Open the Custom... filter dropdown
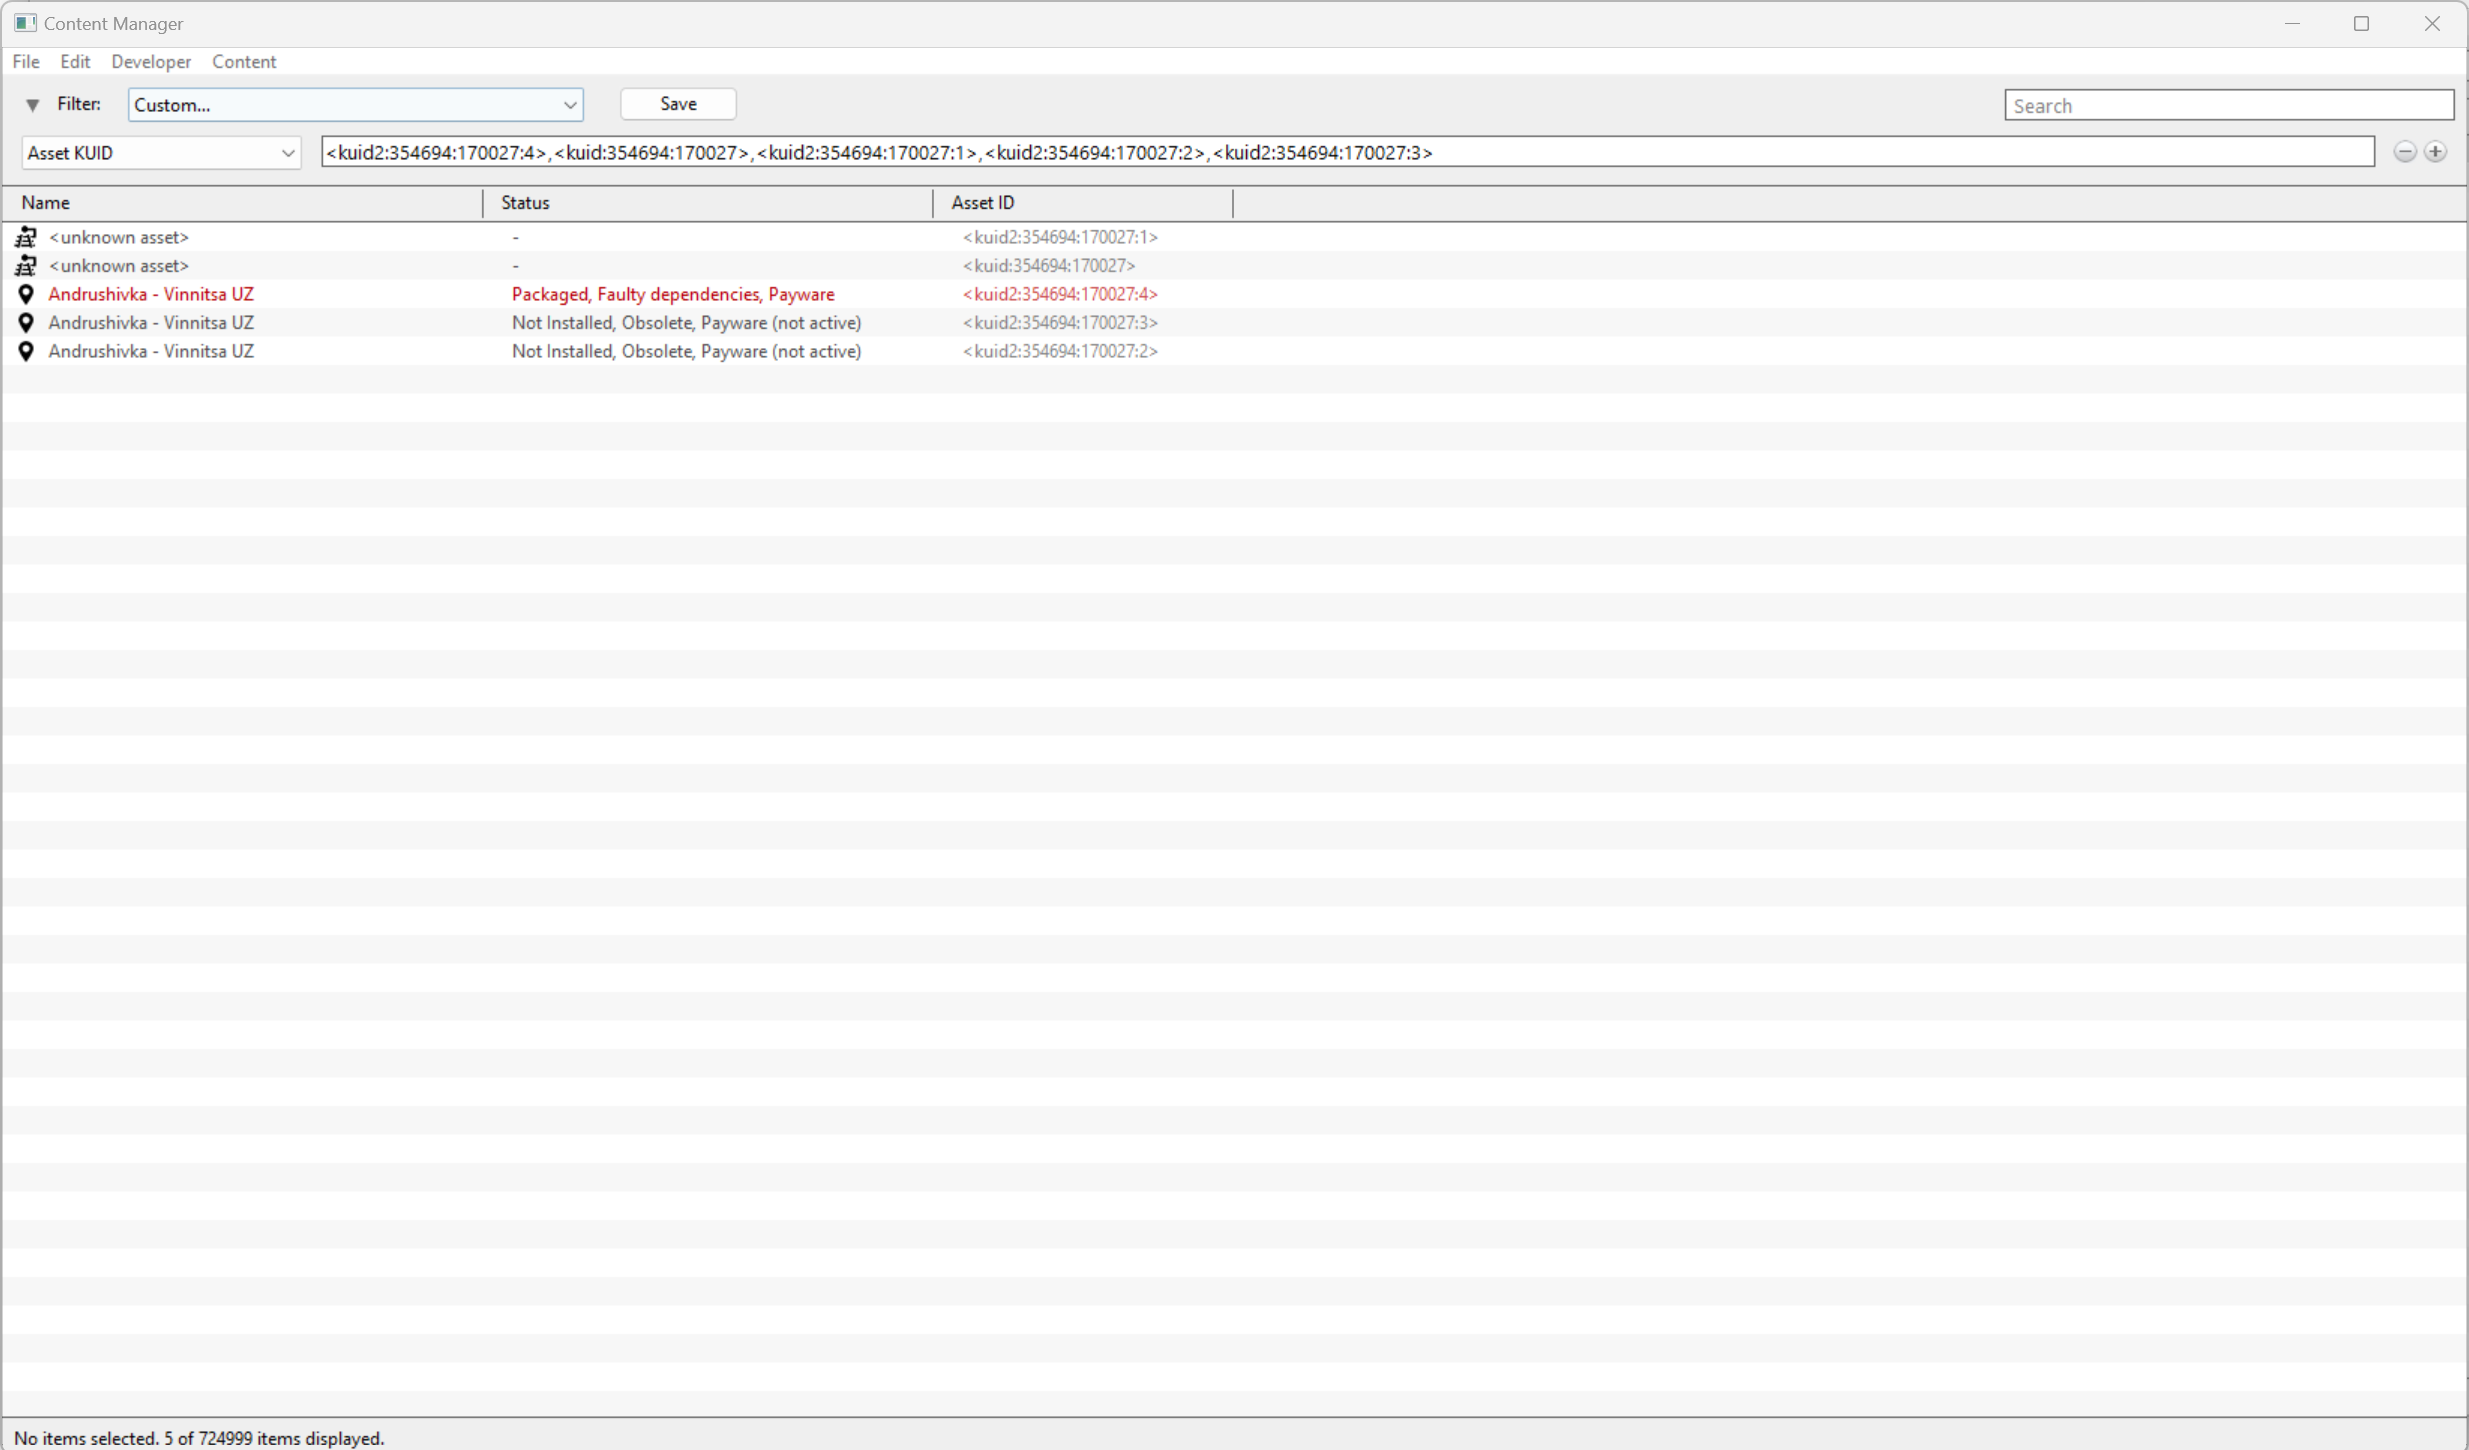This screenshot has width=2469, height=1450. coord(355,105)
